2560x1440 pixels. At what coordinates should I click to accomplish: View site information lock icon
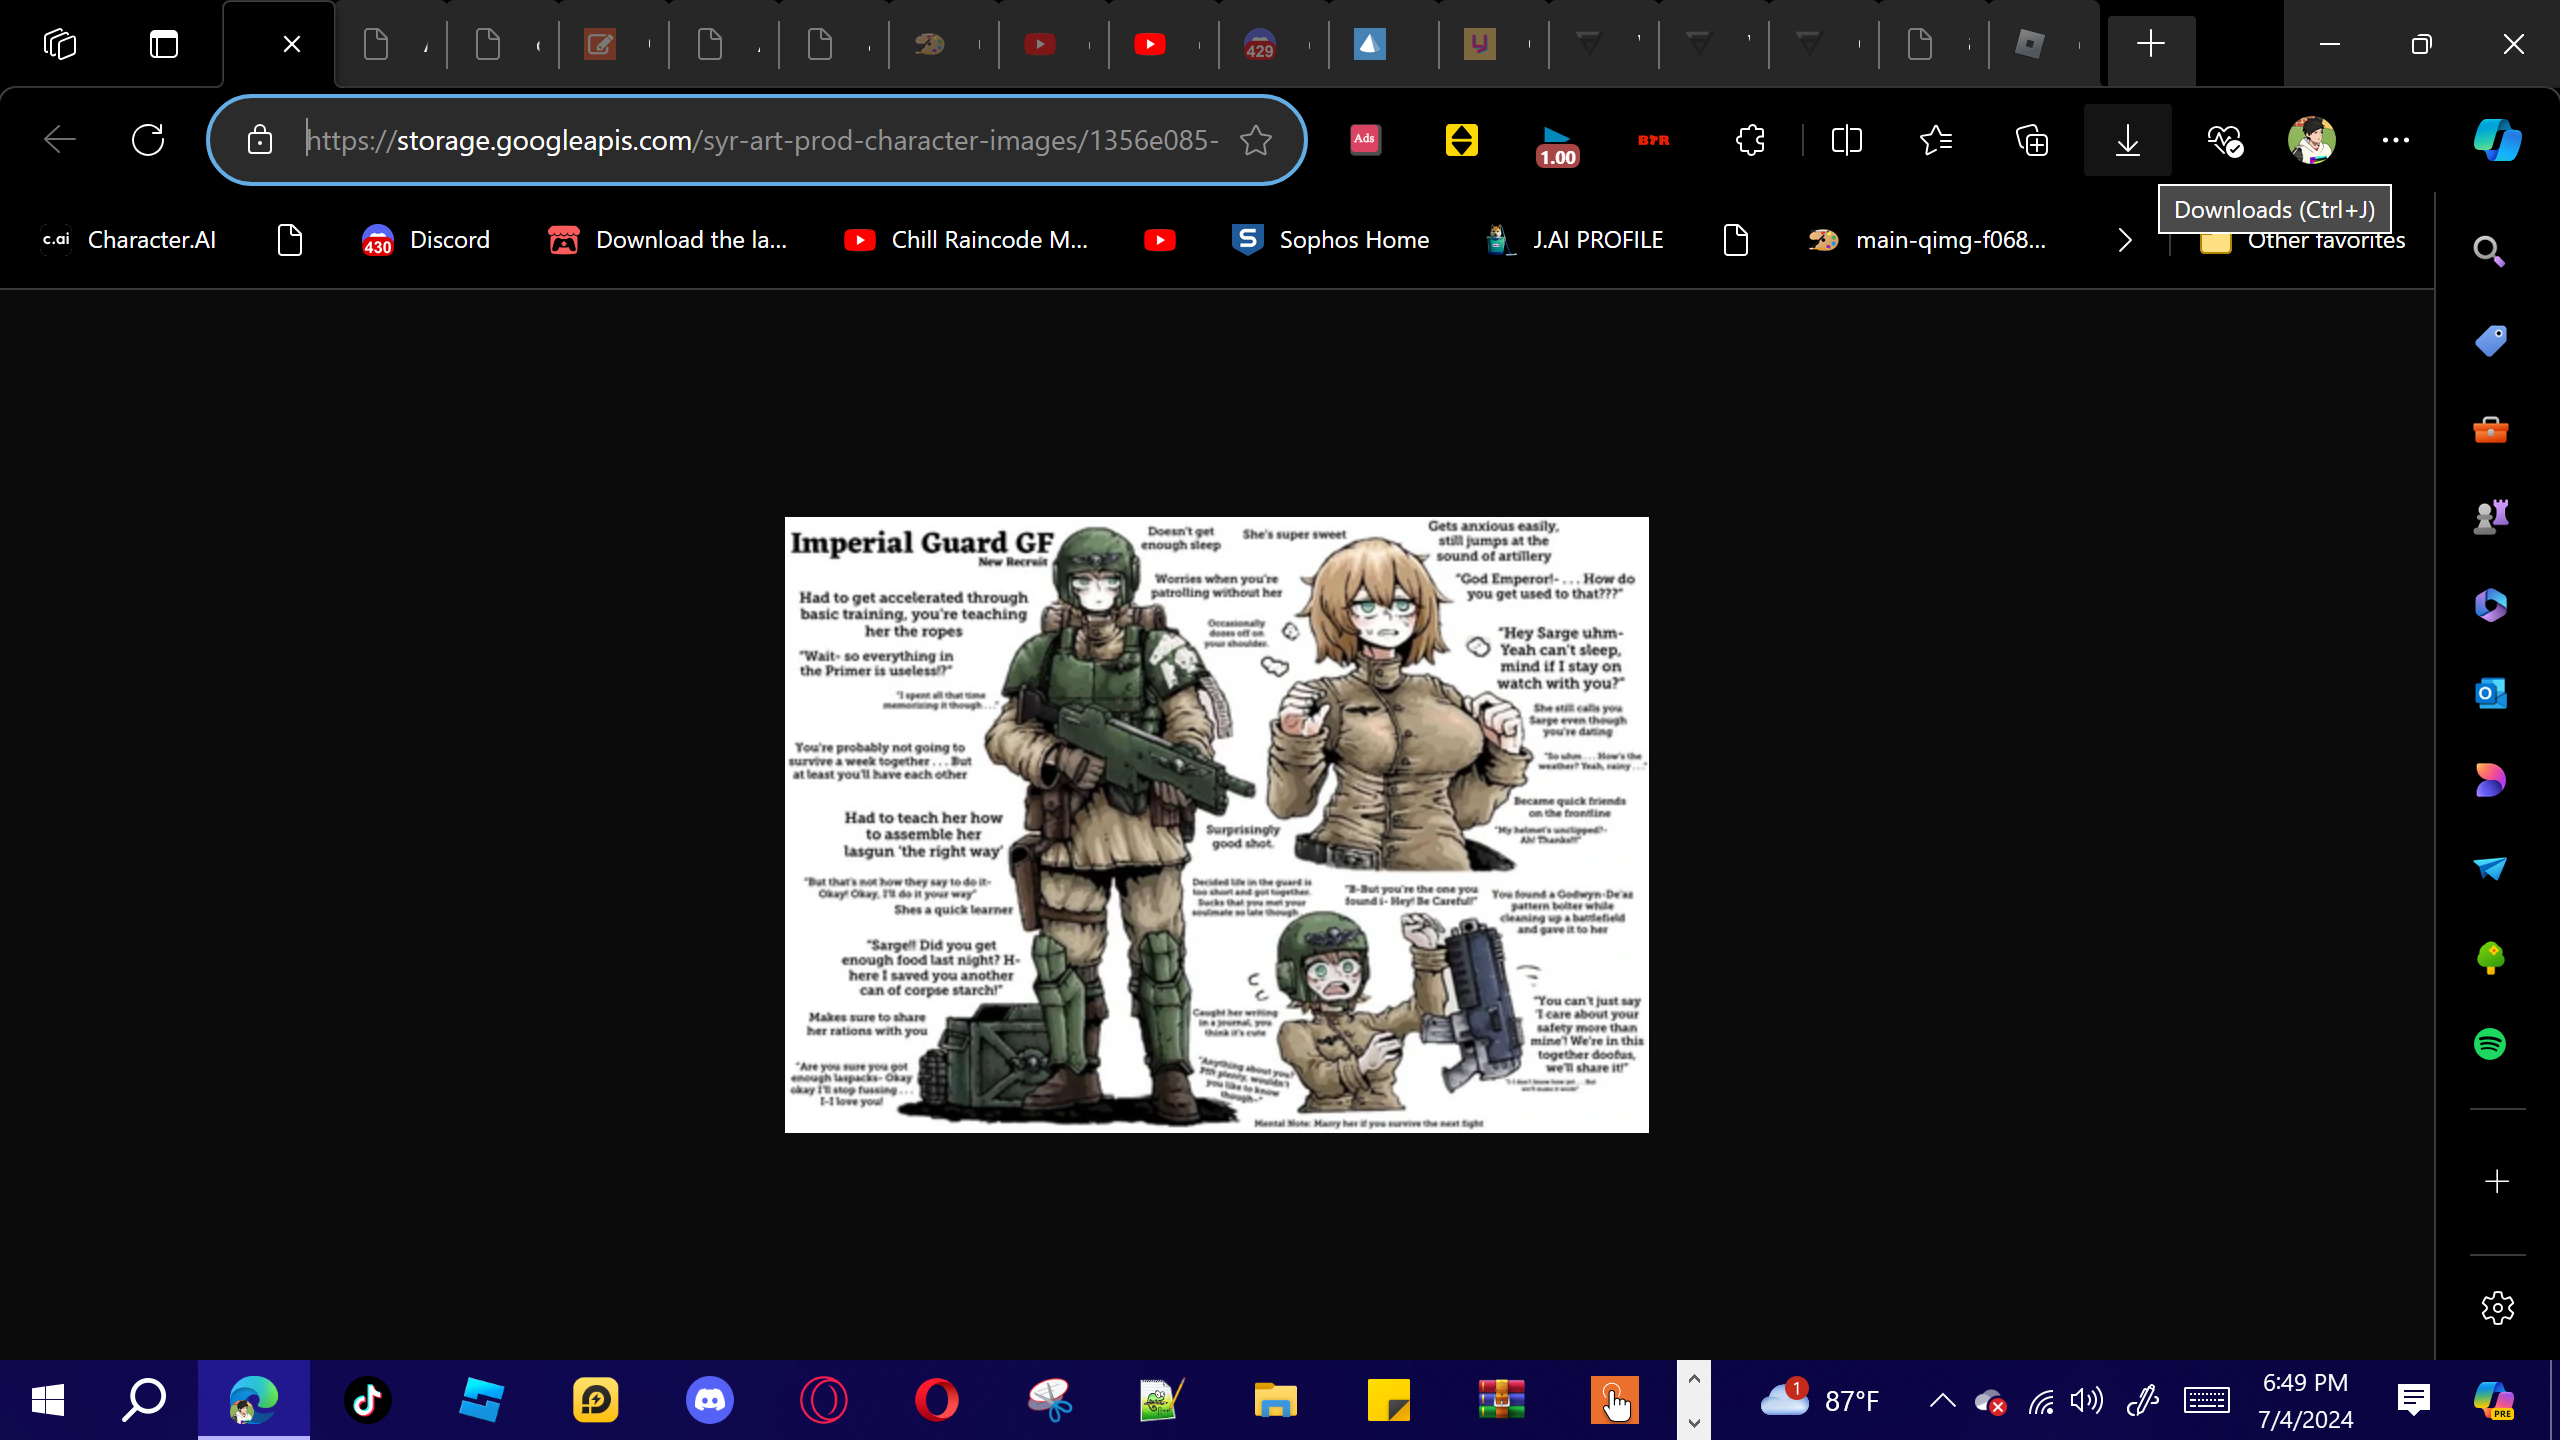coord(260,140)
